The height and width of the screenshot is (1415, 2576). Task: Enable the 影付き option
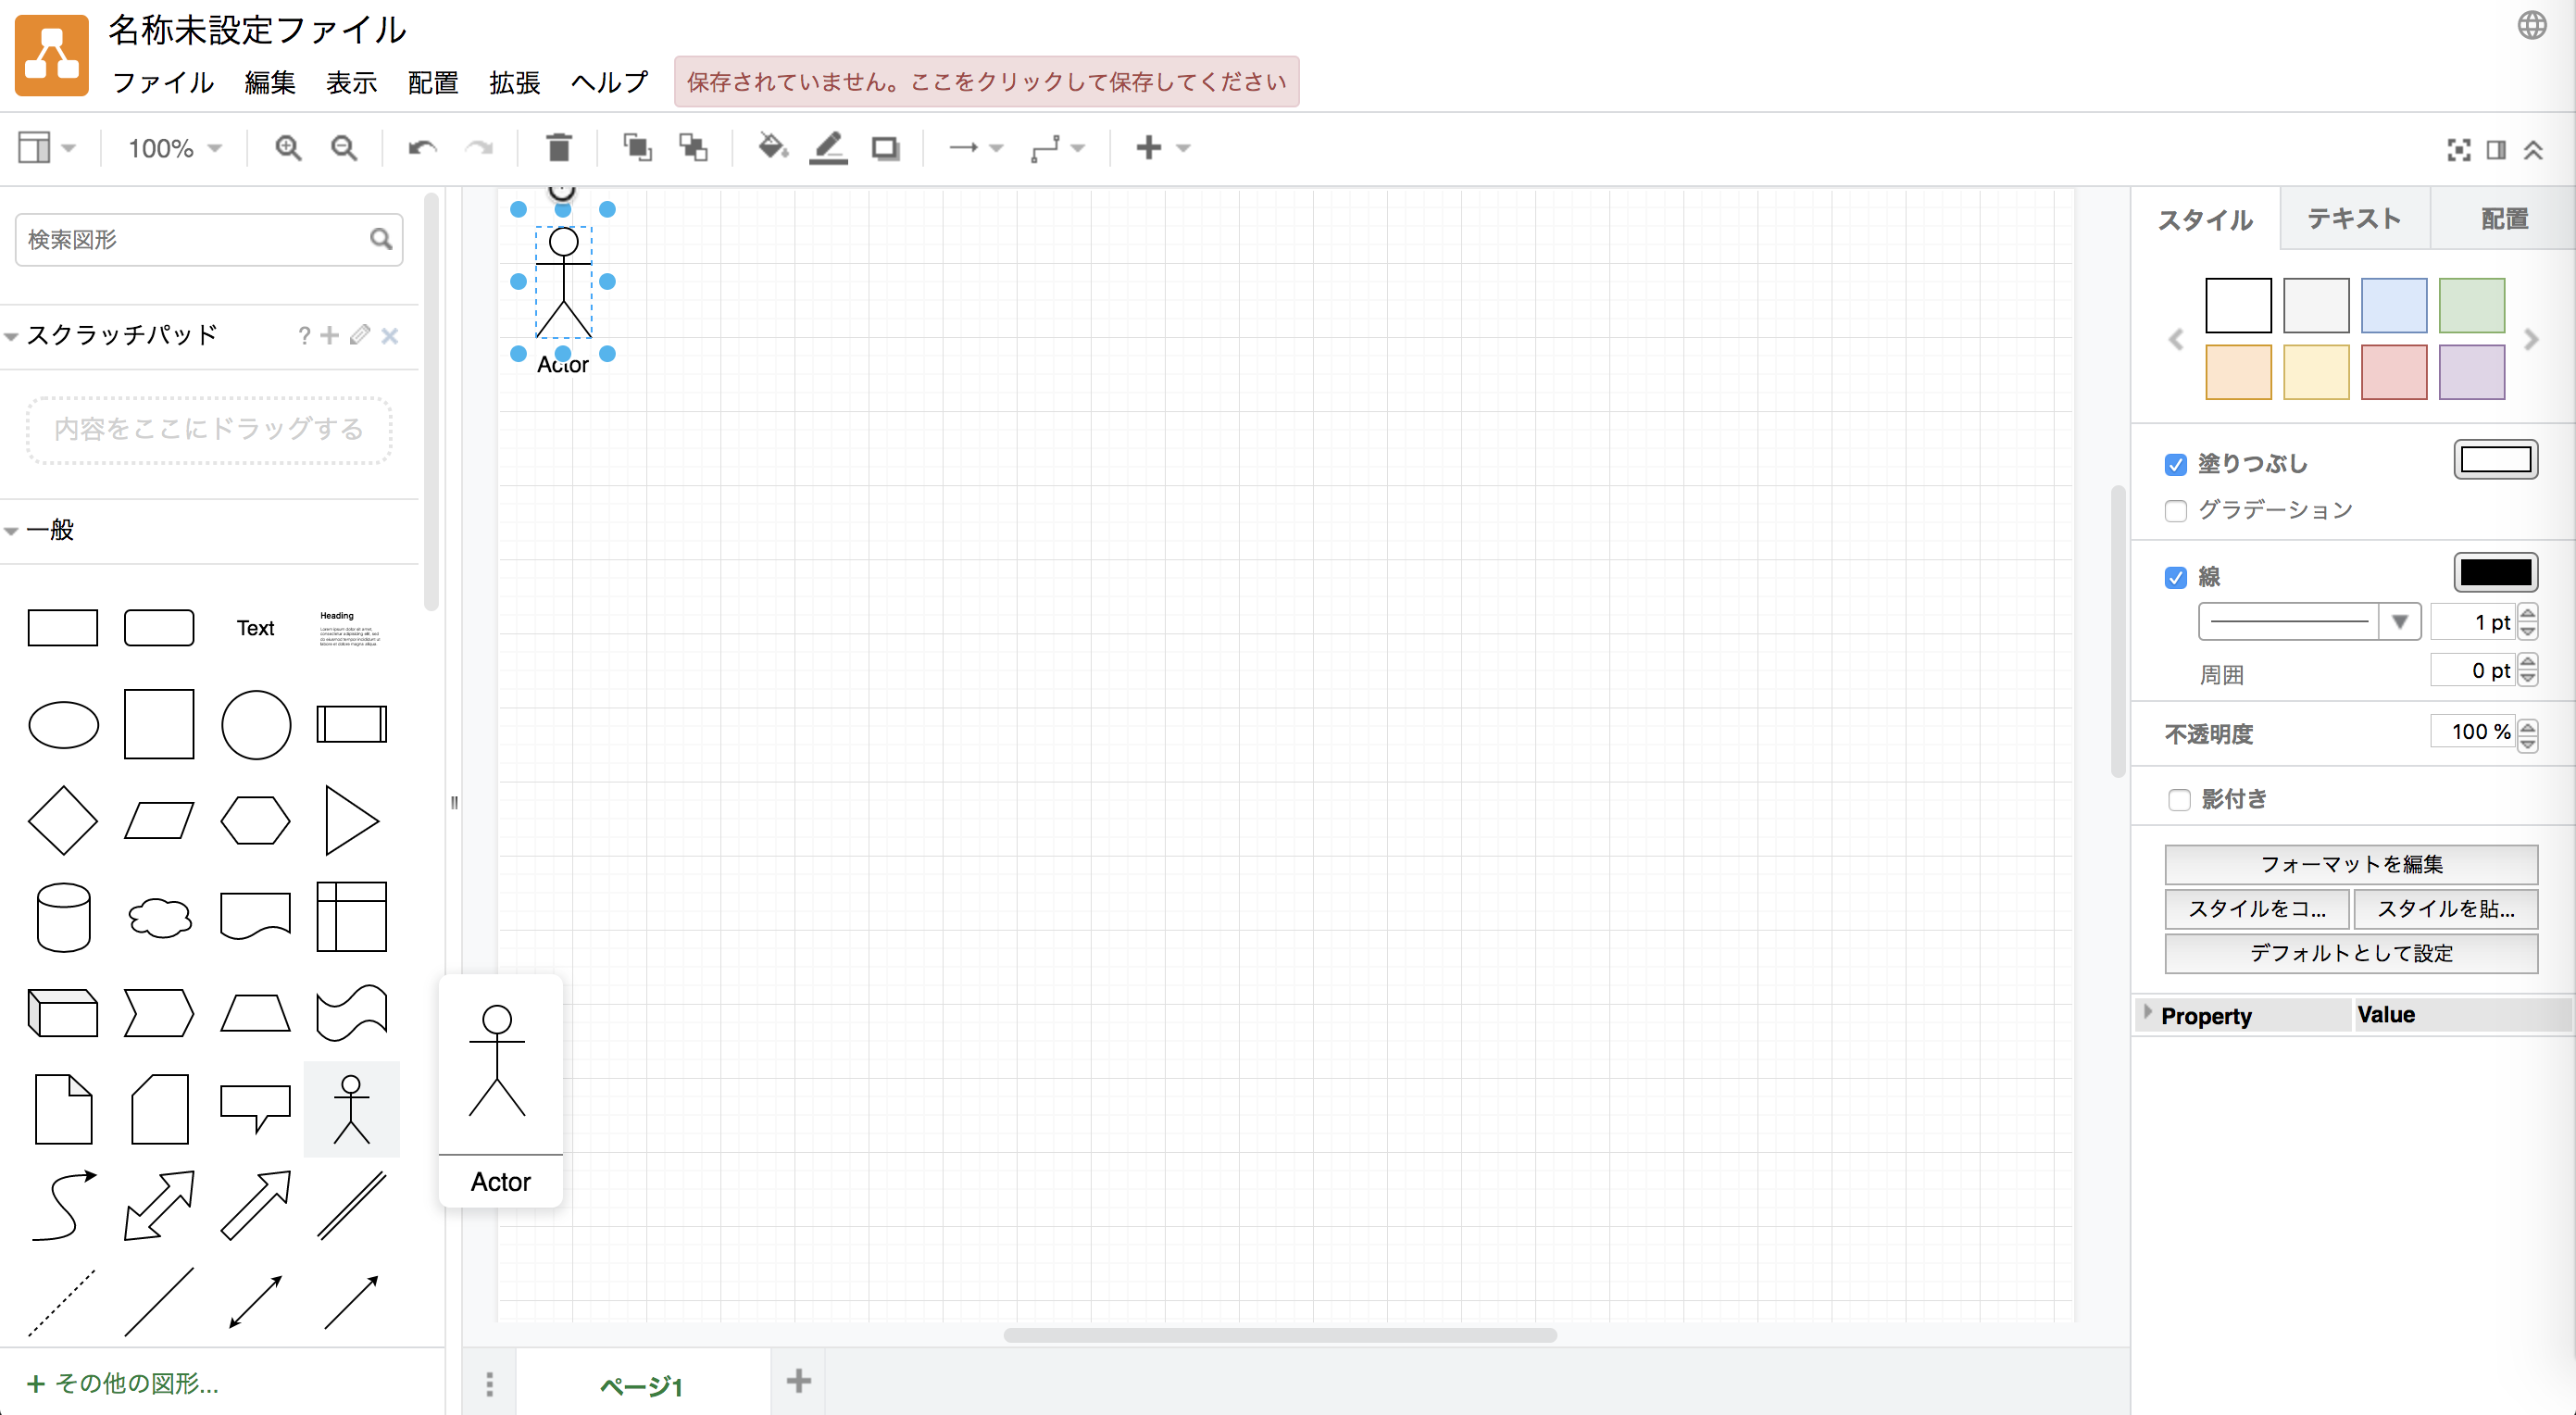(2180, 798)
